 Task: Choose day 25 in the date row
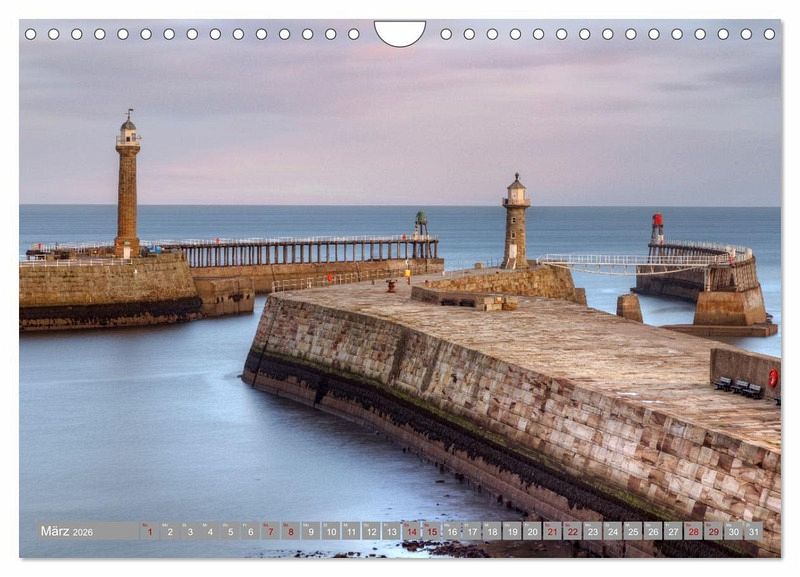[x=633, y=531]
